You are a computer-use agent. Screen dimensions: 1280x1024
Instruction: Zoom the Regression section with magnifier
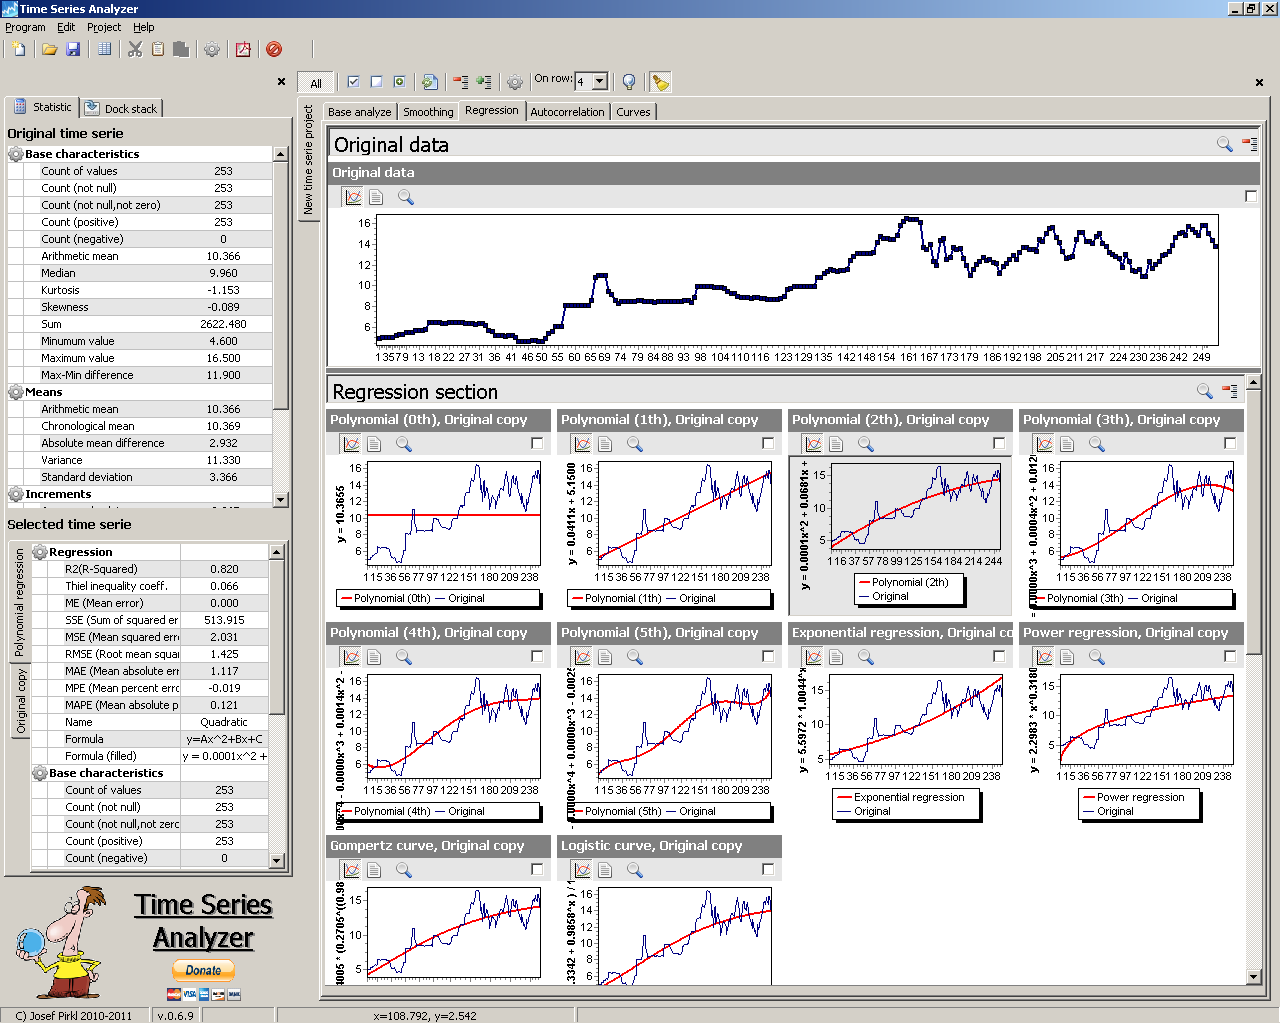[x=1204, y=391]
